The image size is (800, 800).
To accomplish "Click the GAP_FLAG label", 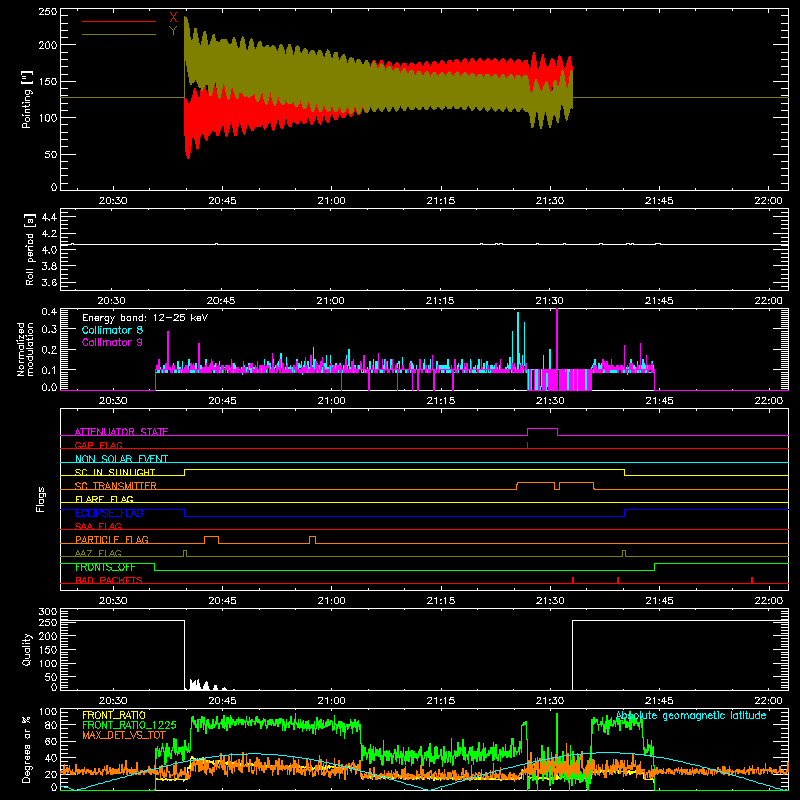I will tap(98, 445).
